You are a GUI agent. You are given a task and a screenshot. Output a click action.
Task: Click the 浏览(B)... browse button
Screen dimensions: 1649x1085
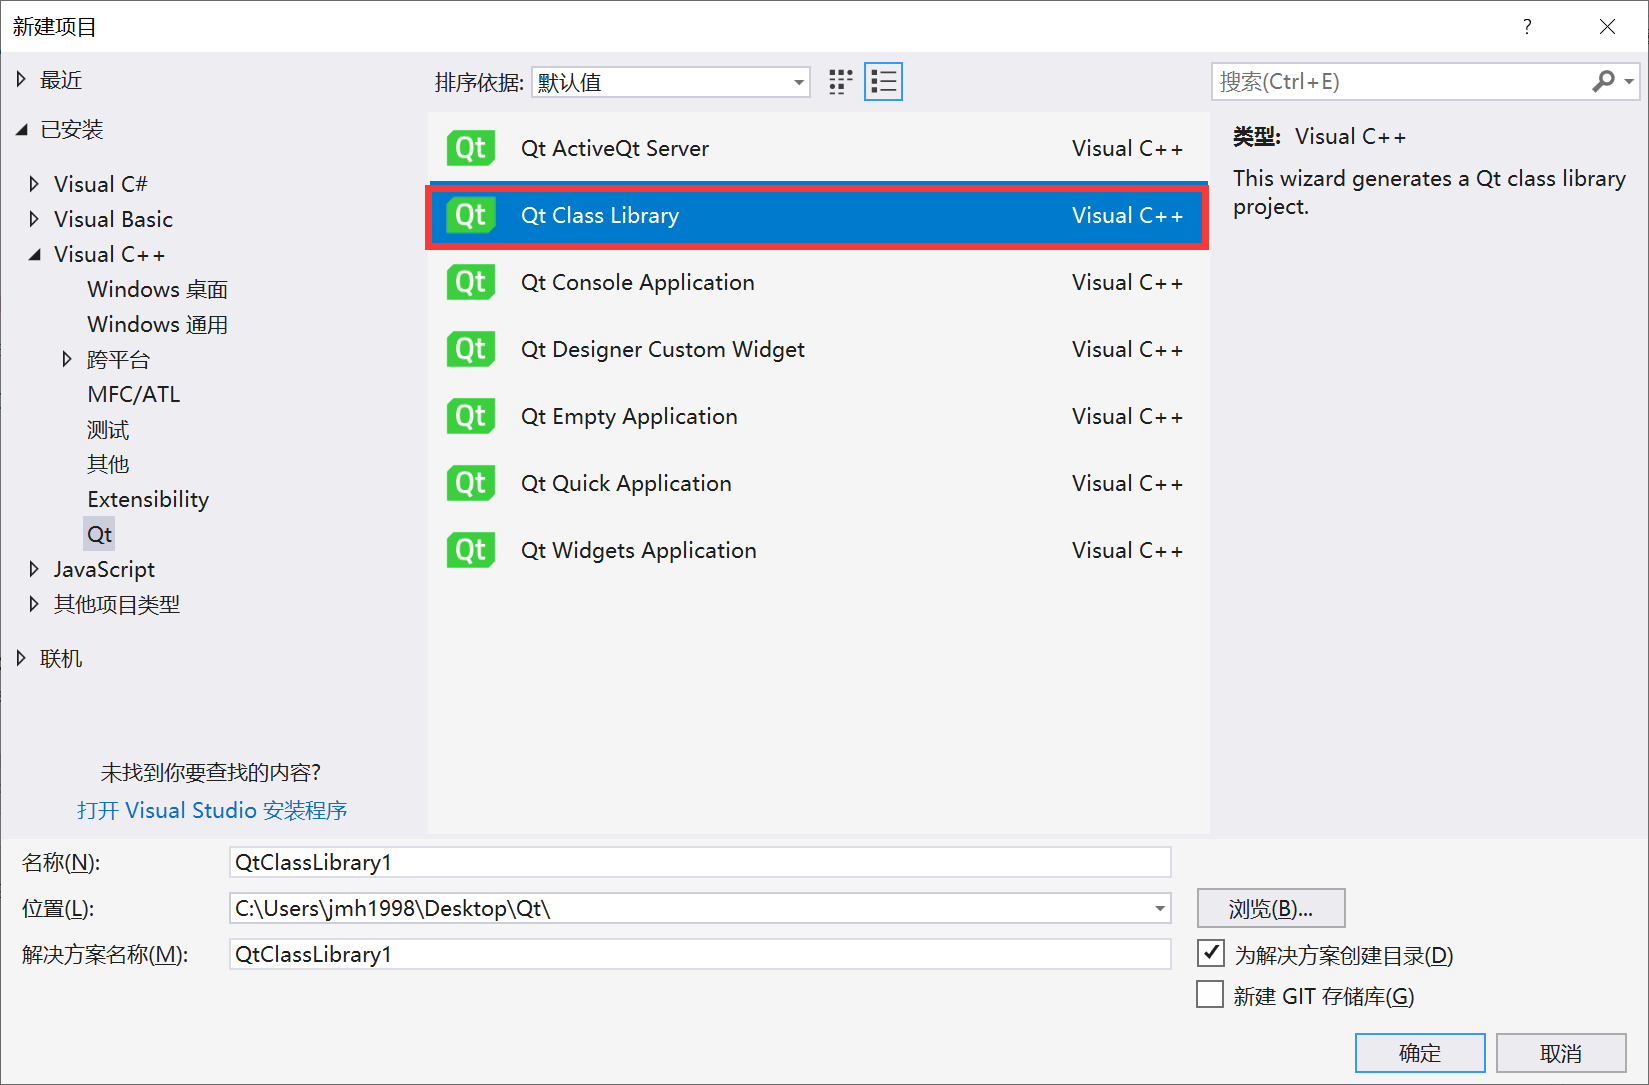1270,908
